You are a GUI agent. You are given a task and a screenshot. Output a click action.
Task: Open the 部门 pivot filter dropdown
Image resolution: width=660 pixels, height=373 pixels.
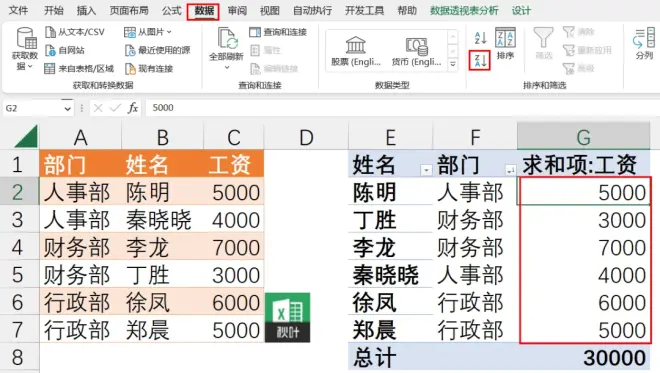point(510,170)
